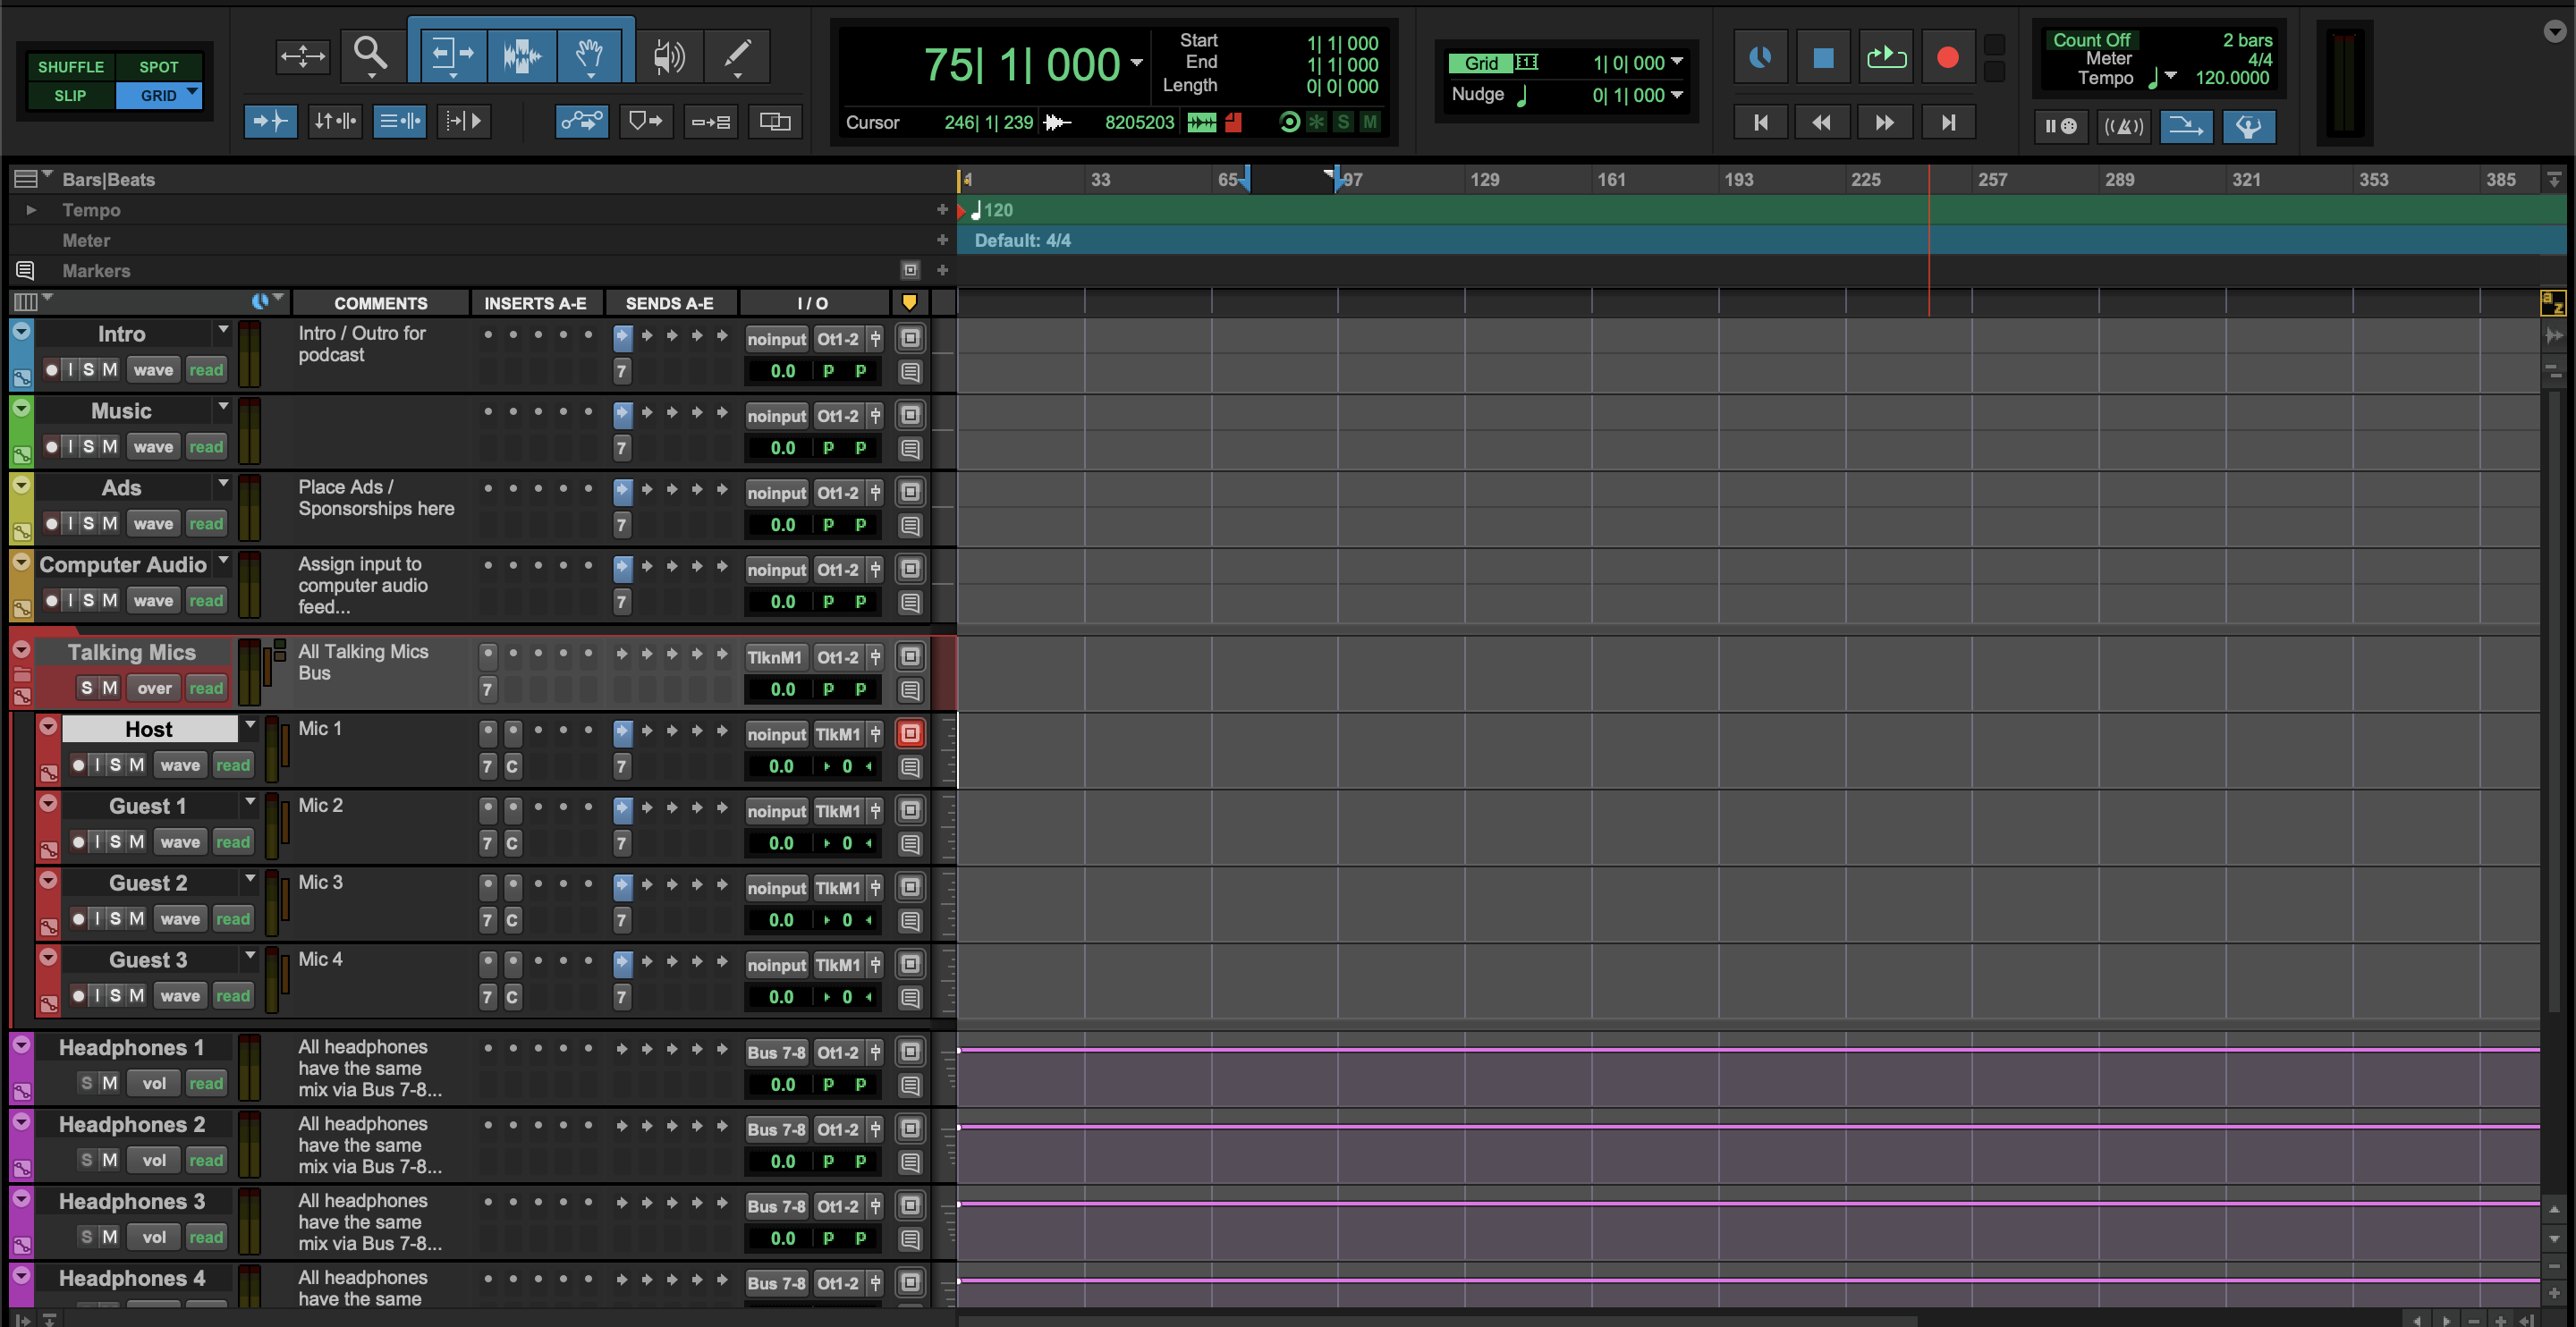Click SENDS A-E column header

670,303
